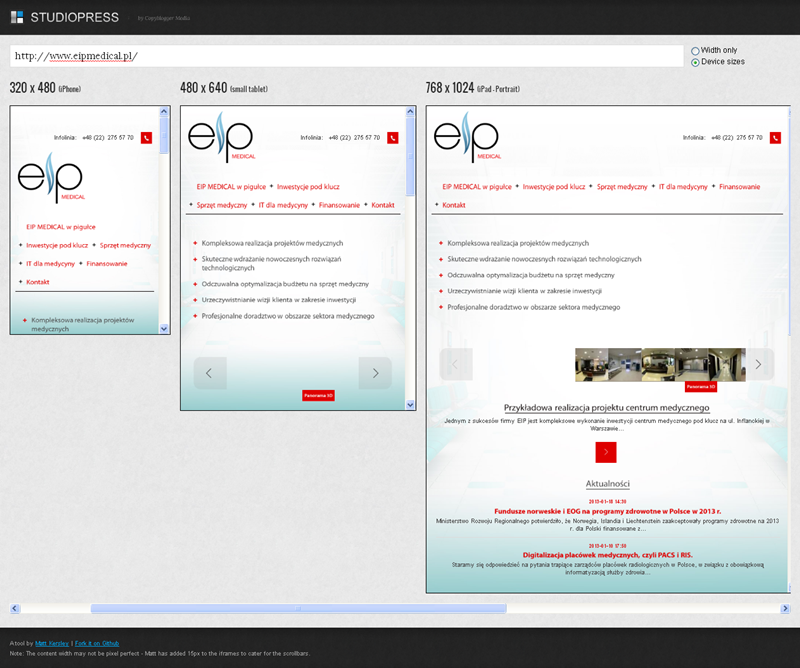This screenshot has height=668, width=800.
Task: Open the Matt Kersley footer link
Action: [48, 643]
